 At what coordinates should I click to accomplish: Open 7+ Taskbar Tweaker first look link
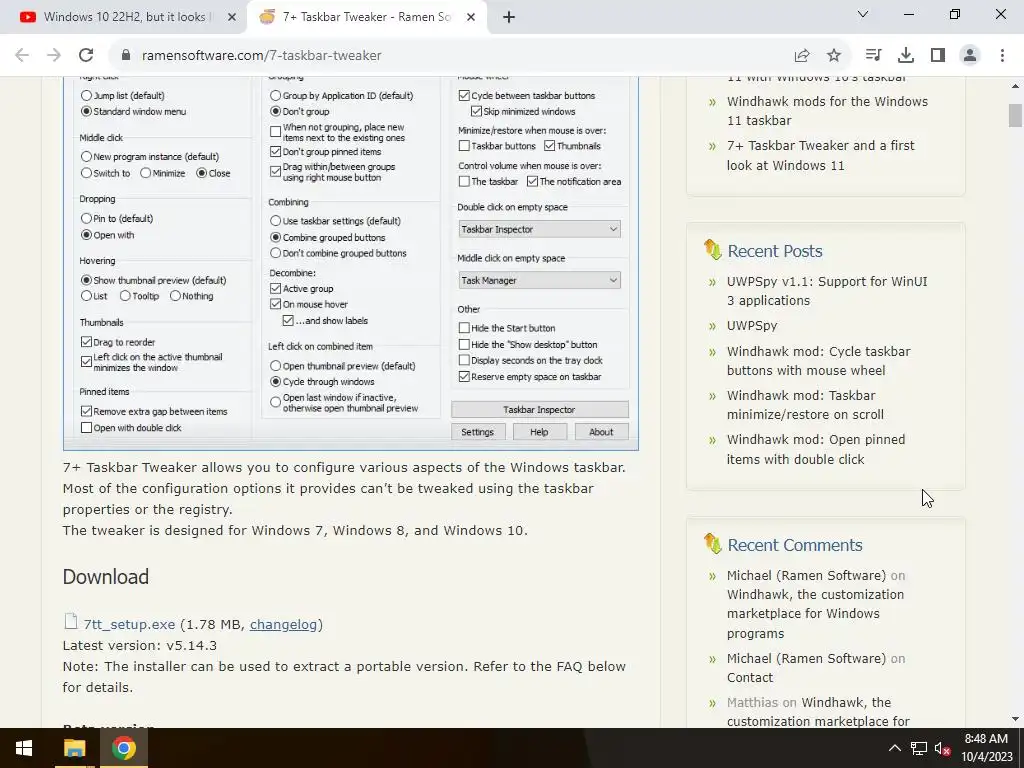820,155
